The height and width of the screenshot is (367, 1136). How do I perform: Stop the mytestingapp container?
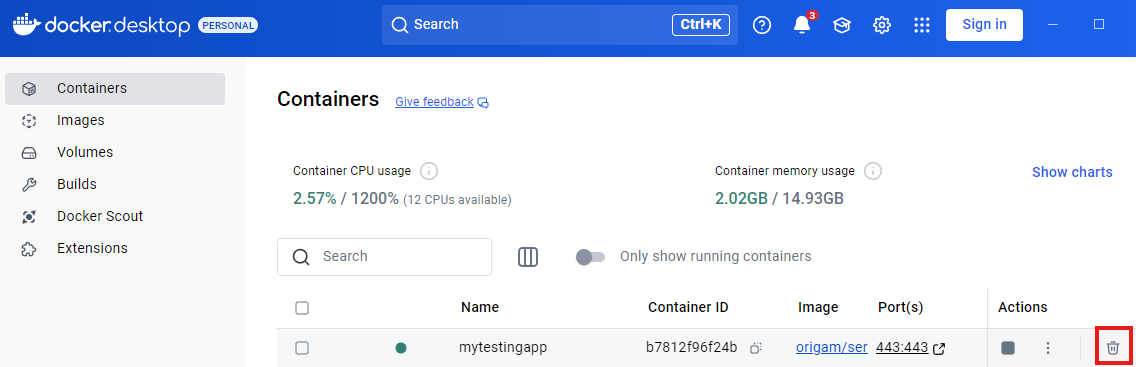pos(1008,348)
